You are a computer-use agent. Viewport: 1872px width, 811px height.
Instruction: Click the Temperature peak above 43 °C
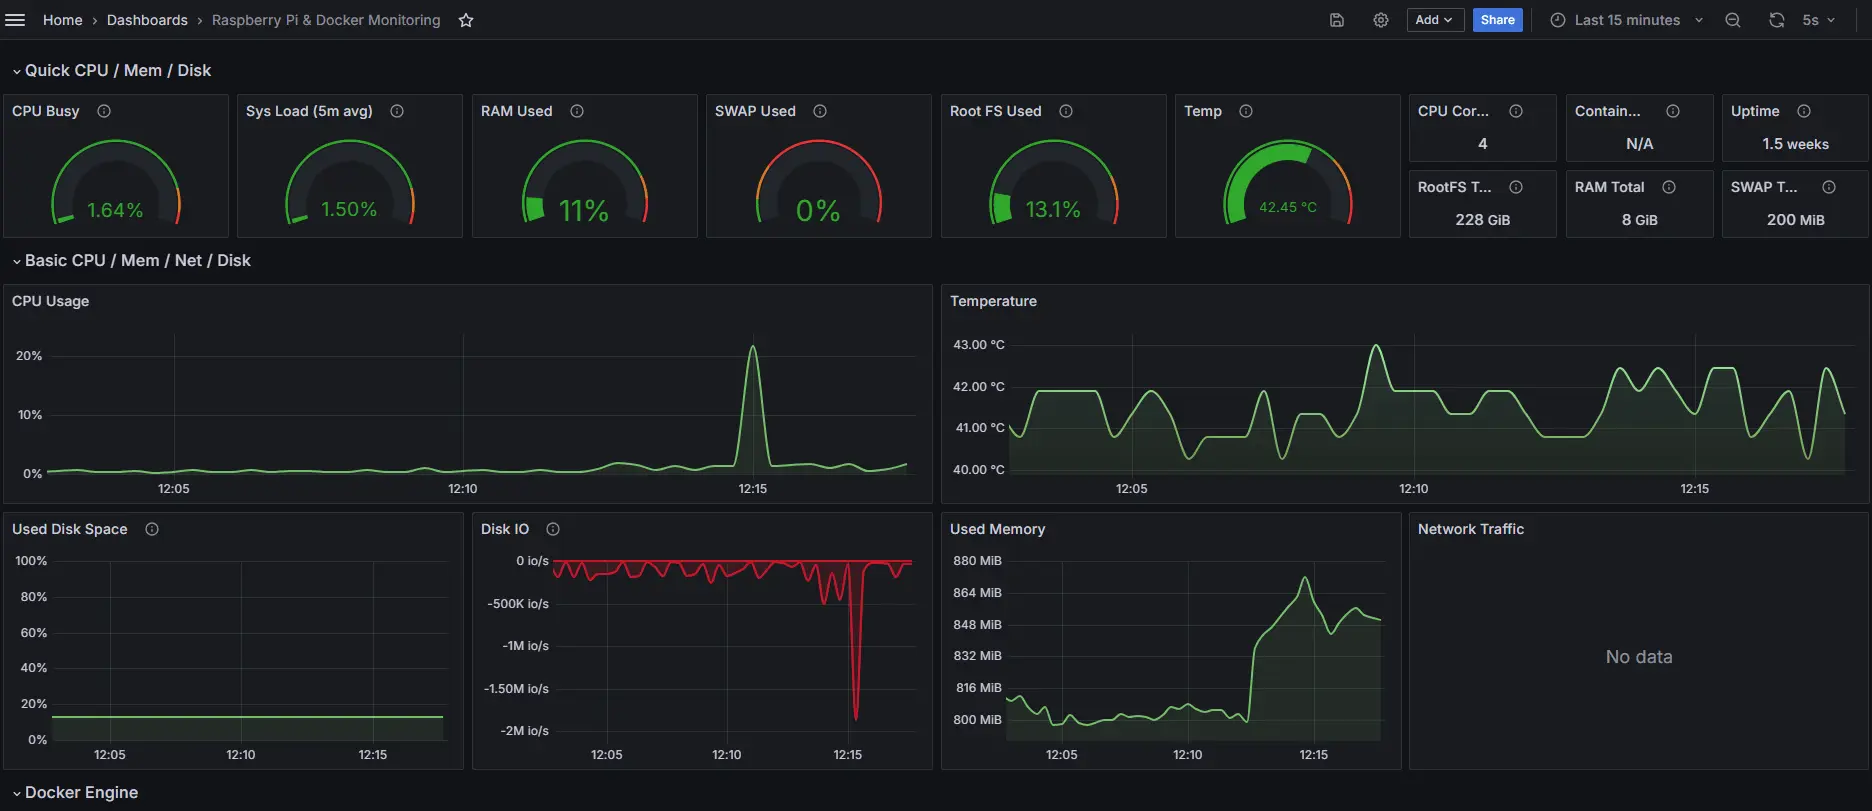[1377, 347]
